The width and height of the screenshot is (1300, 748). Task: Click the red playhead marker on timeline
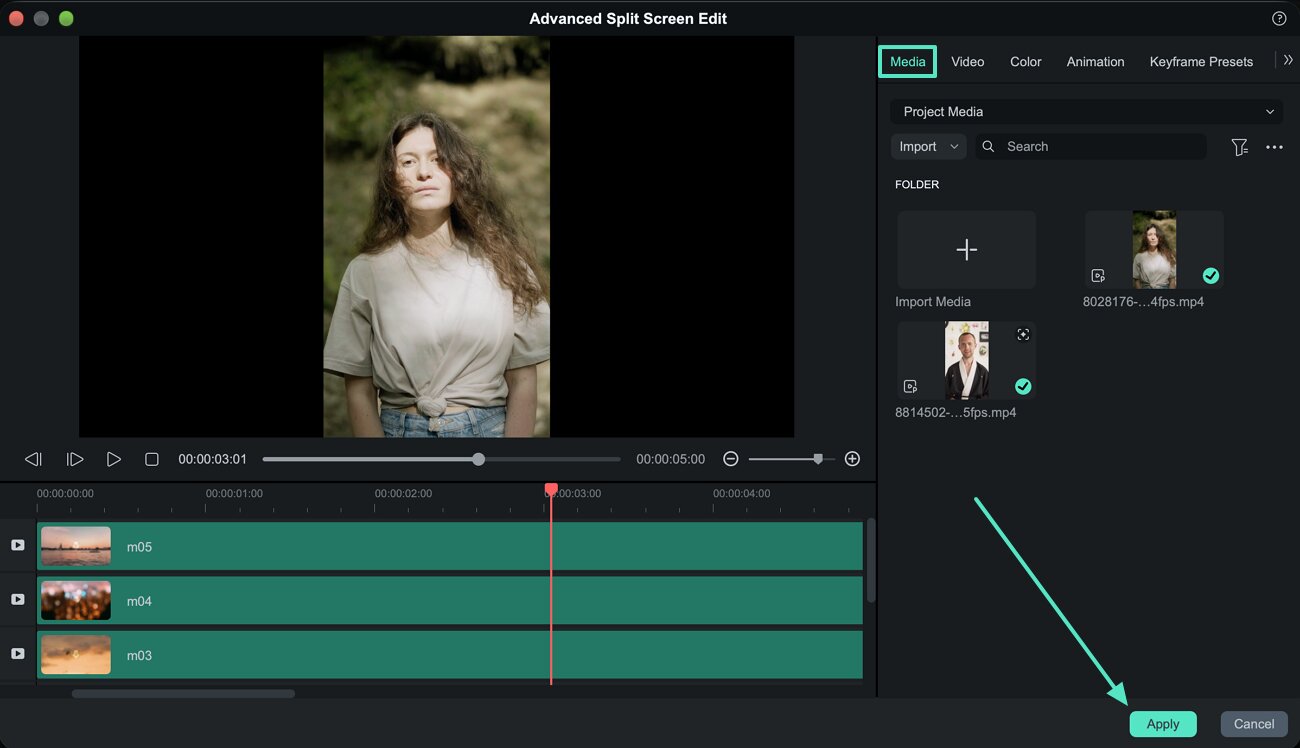[551, 489]
